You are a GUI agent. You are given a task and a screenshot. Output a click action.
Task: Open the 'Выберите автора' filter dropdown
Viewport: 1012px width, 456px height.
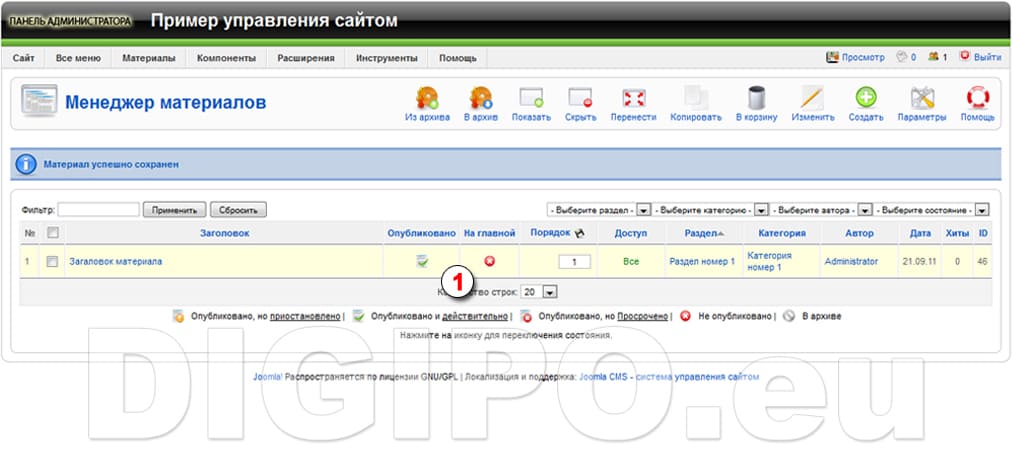(x=864, y=210)
